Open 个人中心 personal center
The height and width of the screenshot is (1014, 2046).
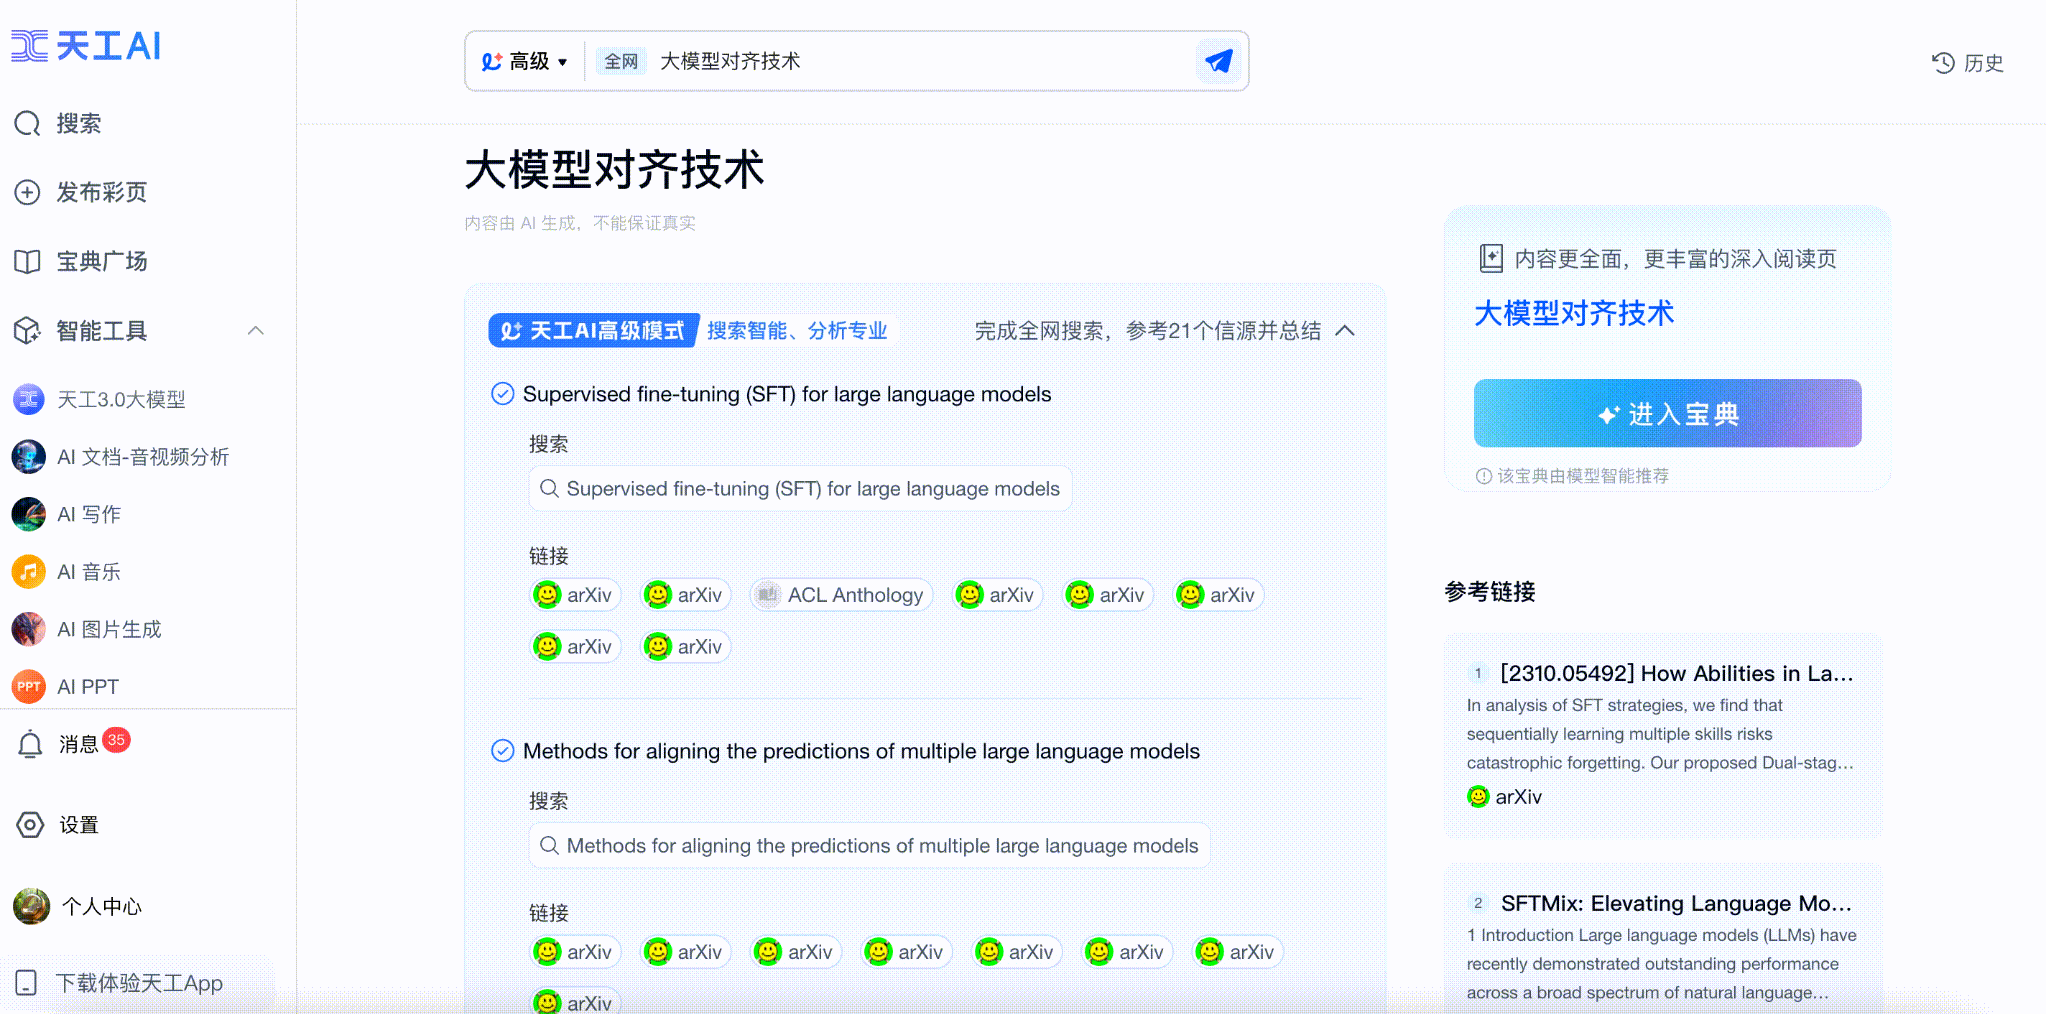[100, 907]
